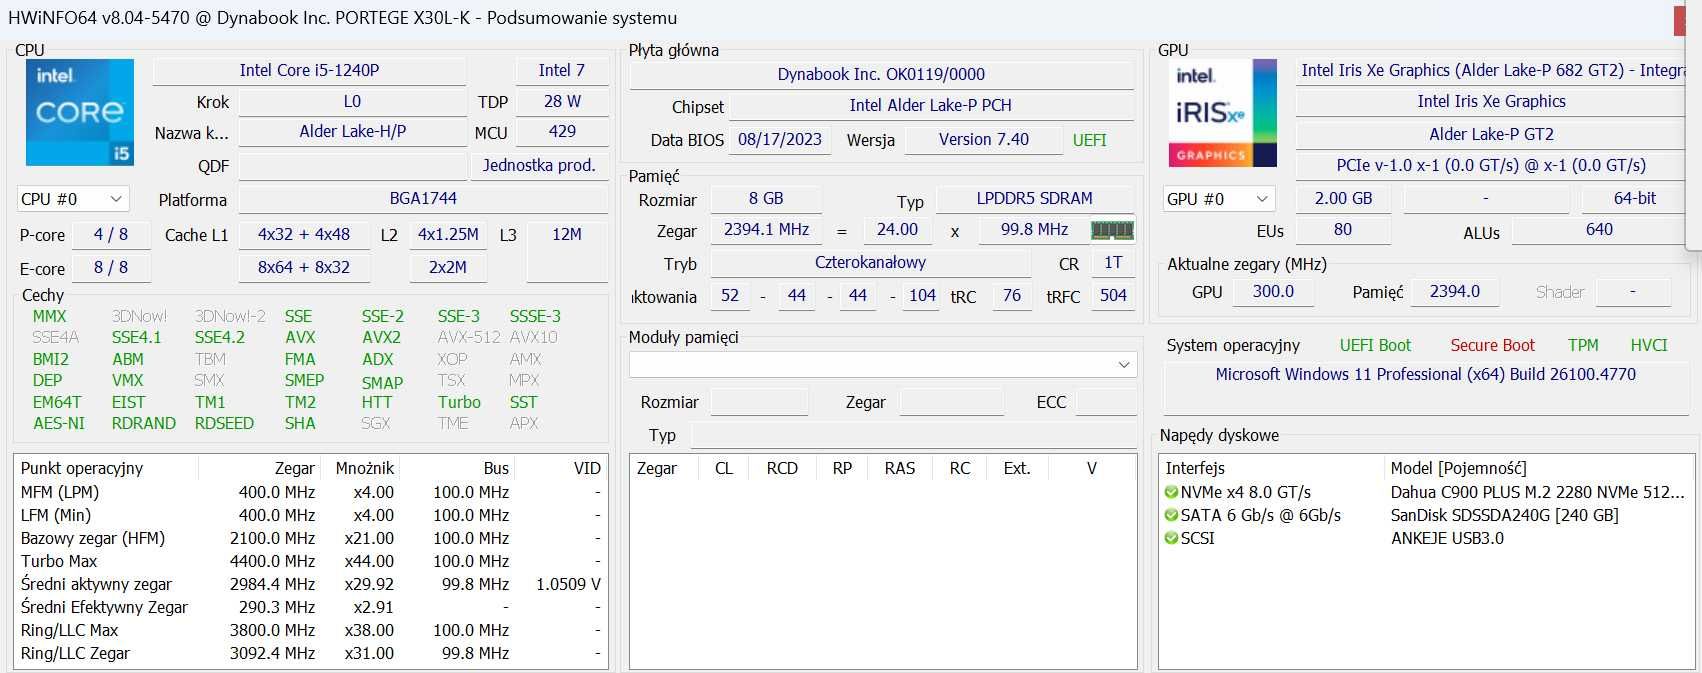Viewport: 1702px width, 673px height.
Task: Click the Intel Alder Lake-P PCH chipset field
Action: pyautogui.click(x=930, y=105)
